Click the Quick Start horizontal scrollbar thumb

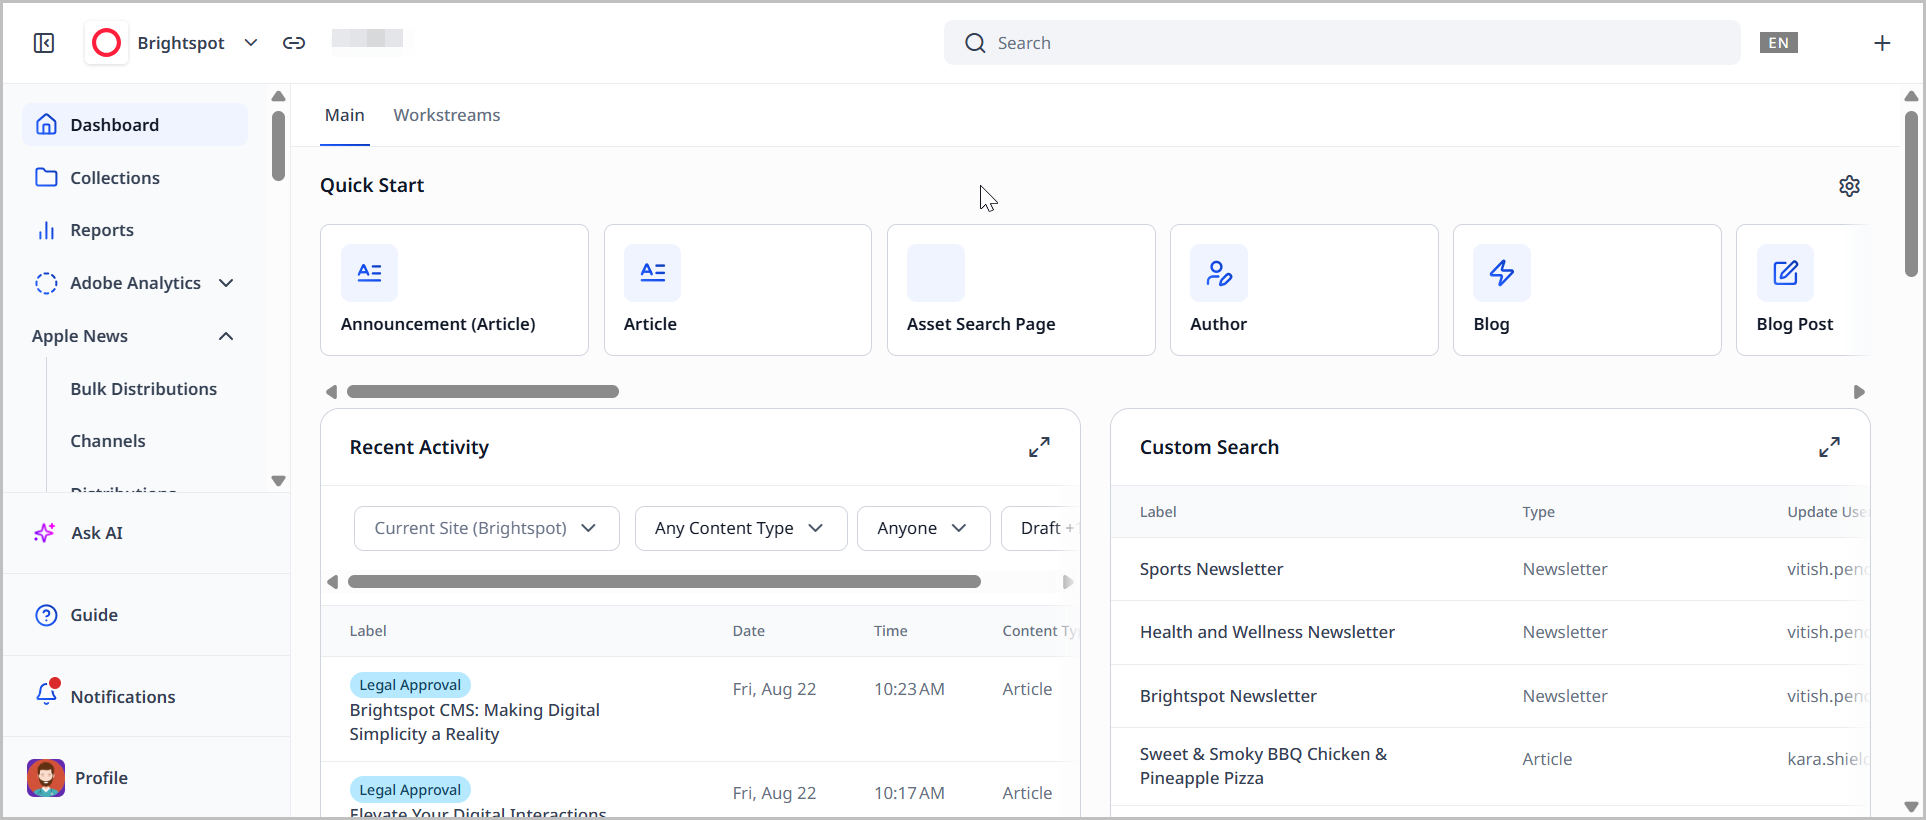tap(483, 392)
